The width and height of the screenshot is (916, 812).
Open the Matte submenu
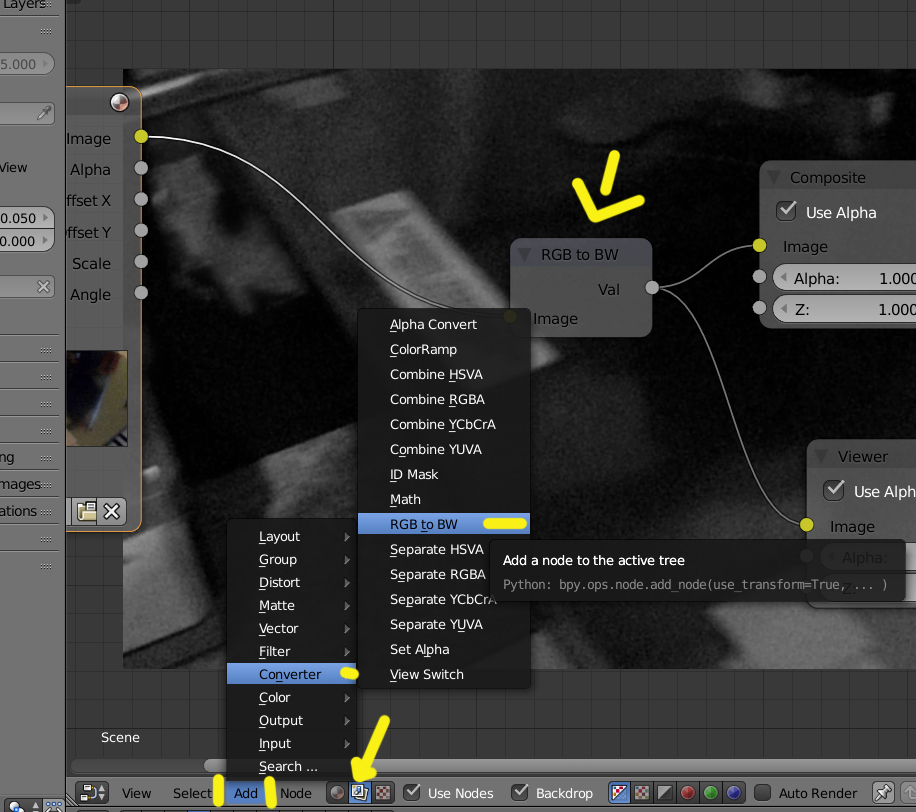point(292,605)
